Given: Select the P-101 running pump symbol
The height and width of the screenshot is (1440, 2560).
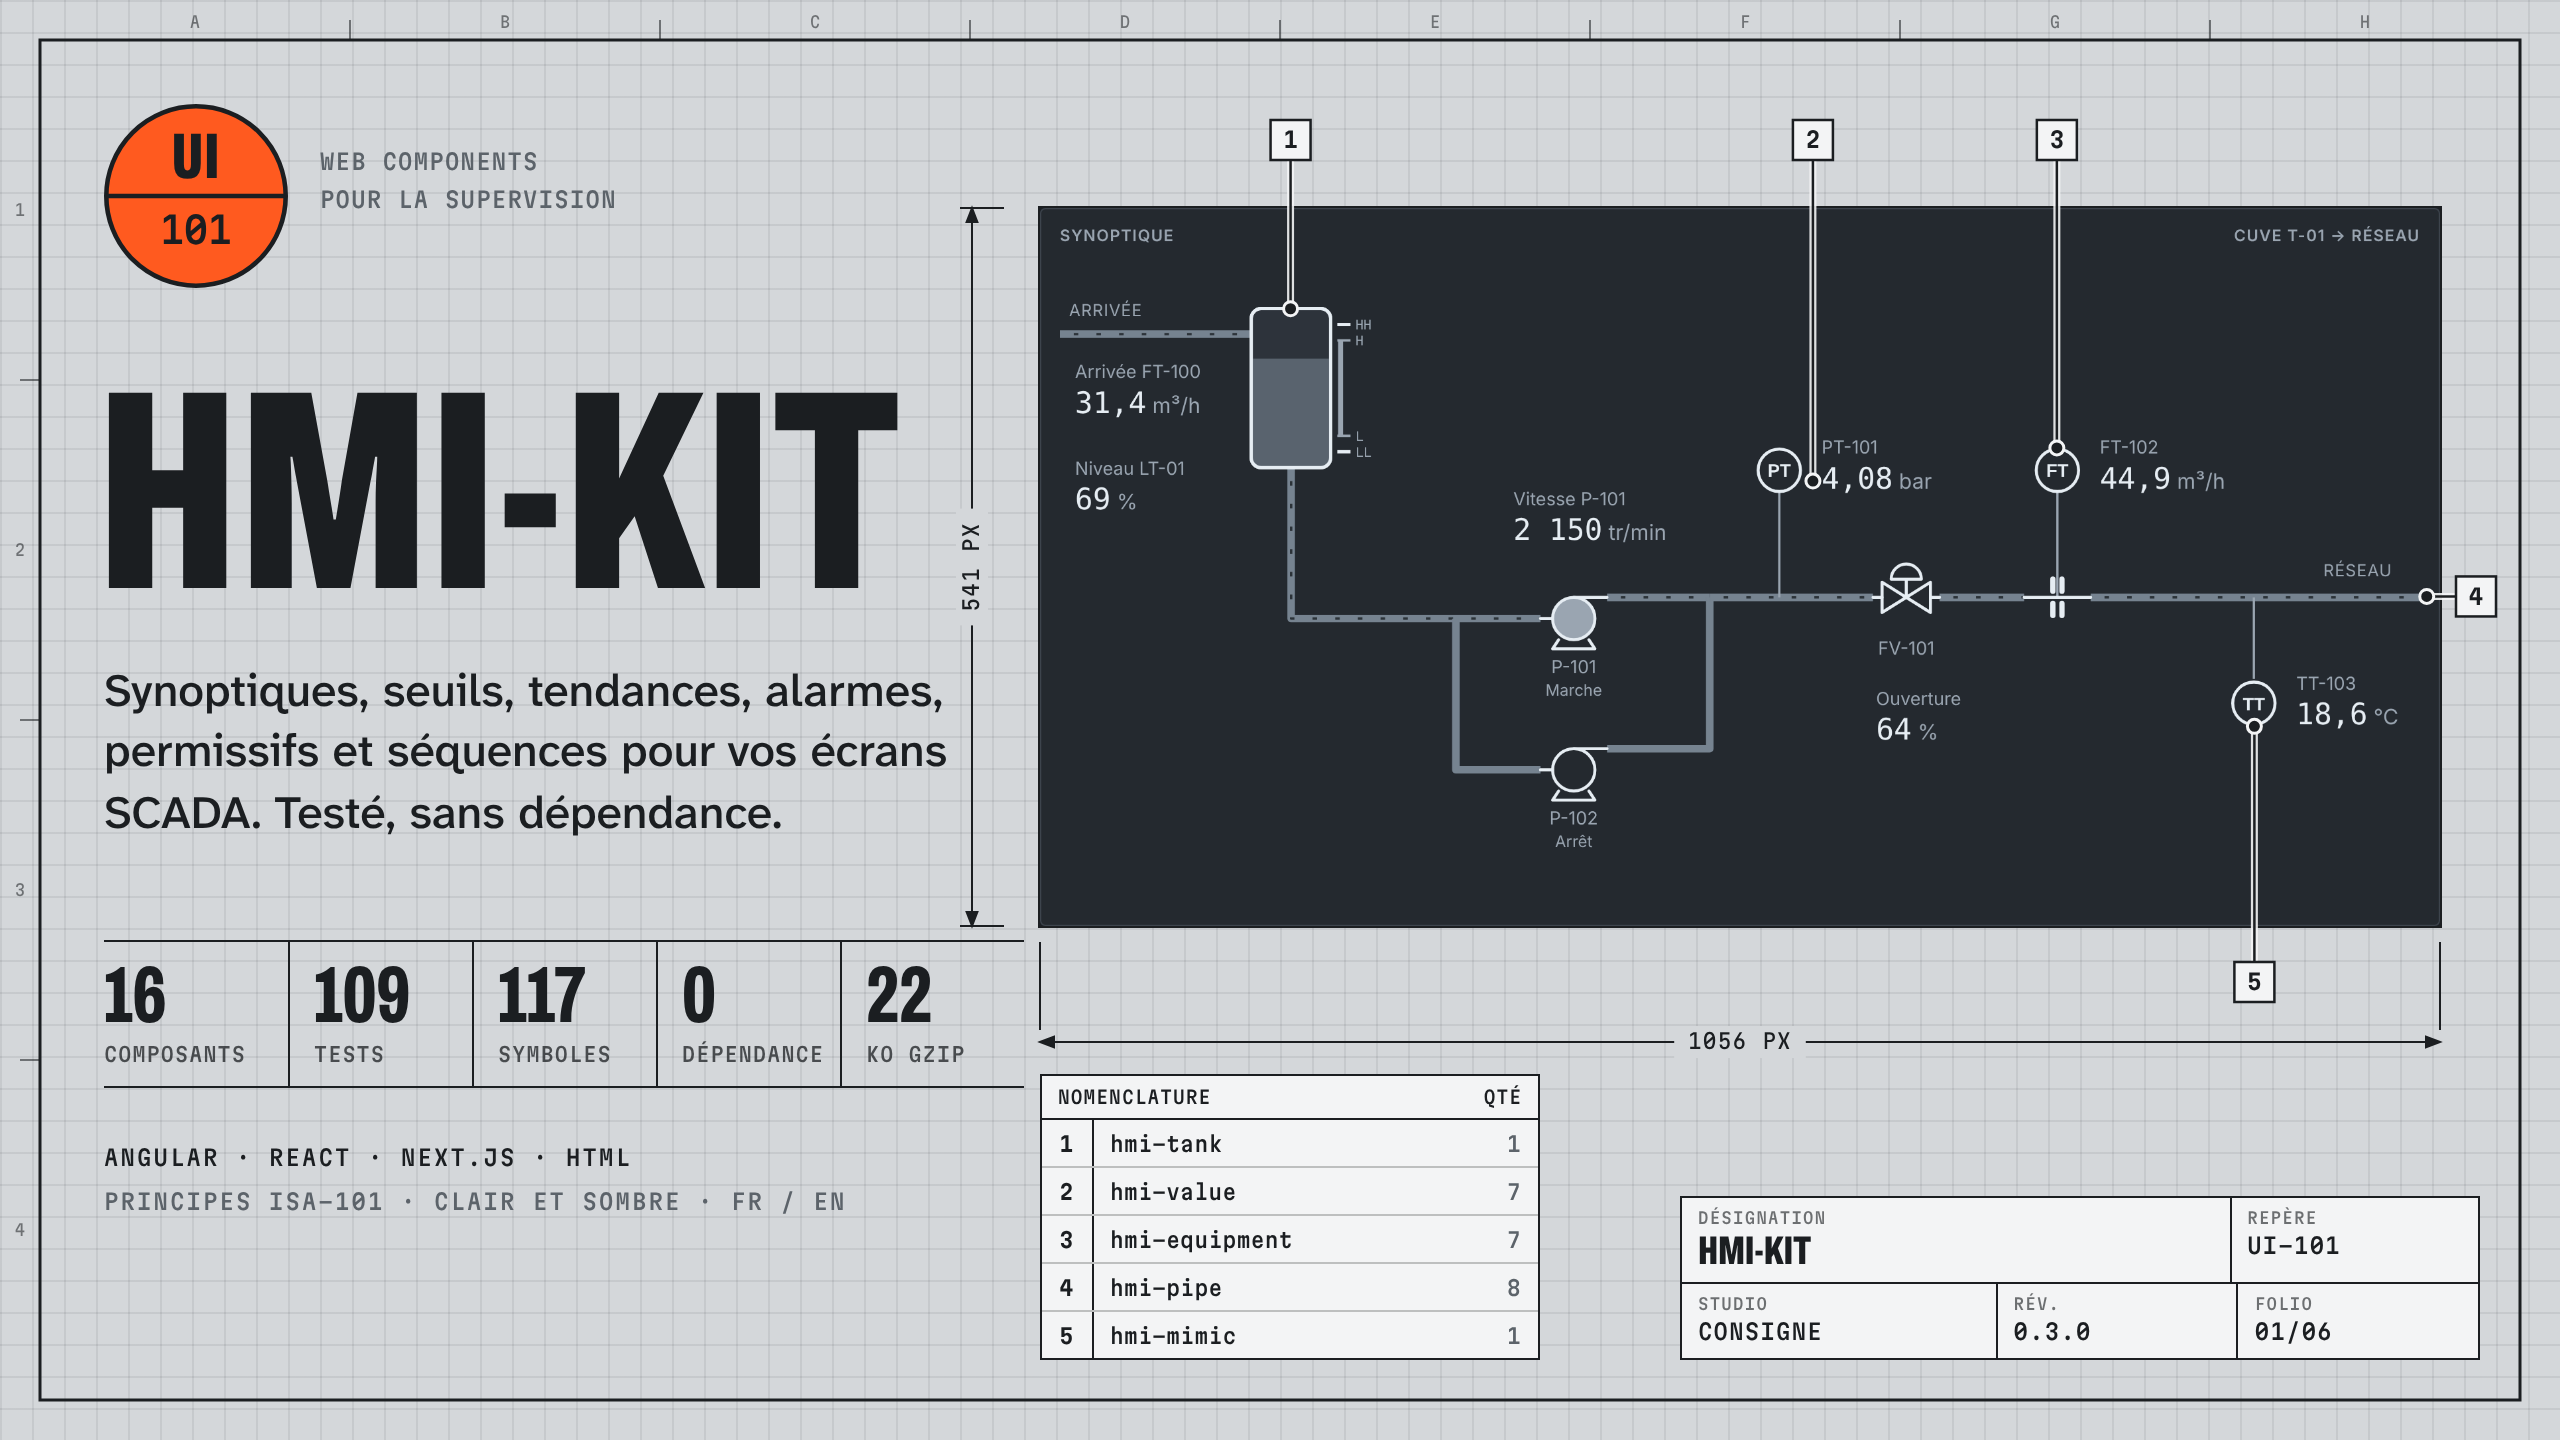Looking at the screenshot, I should [x=1573, y=621].
